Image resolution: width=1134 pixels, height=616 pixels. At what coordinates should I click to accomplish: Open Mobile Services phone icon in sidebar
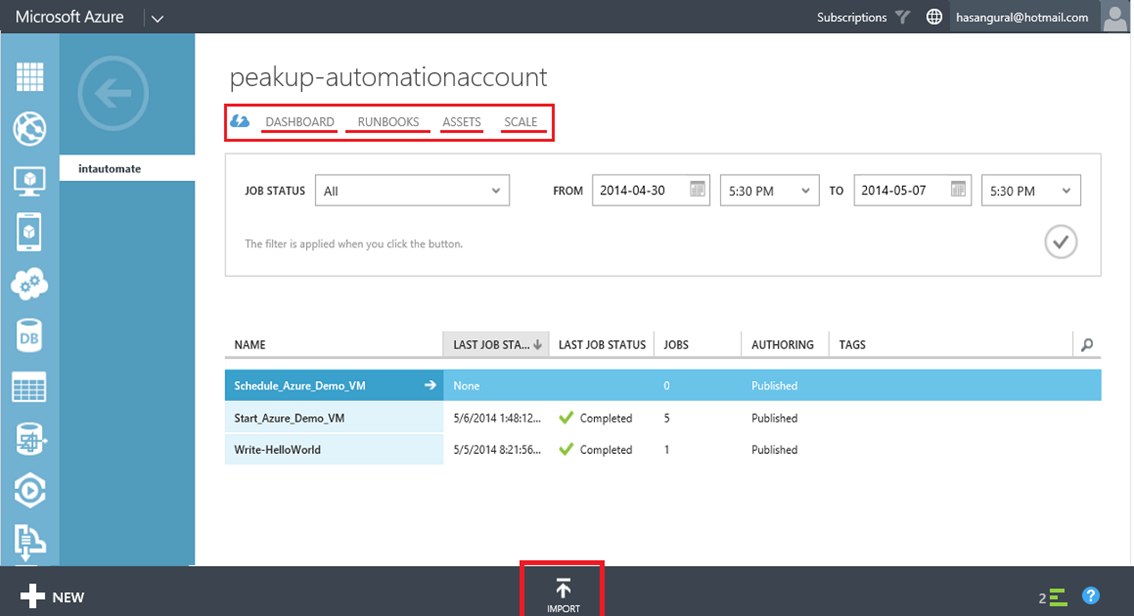click(x=29, y=232)
